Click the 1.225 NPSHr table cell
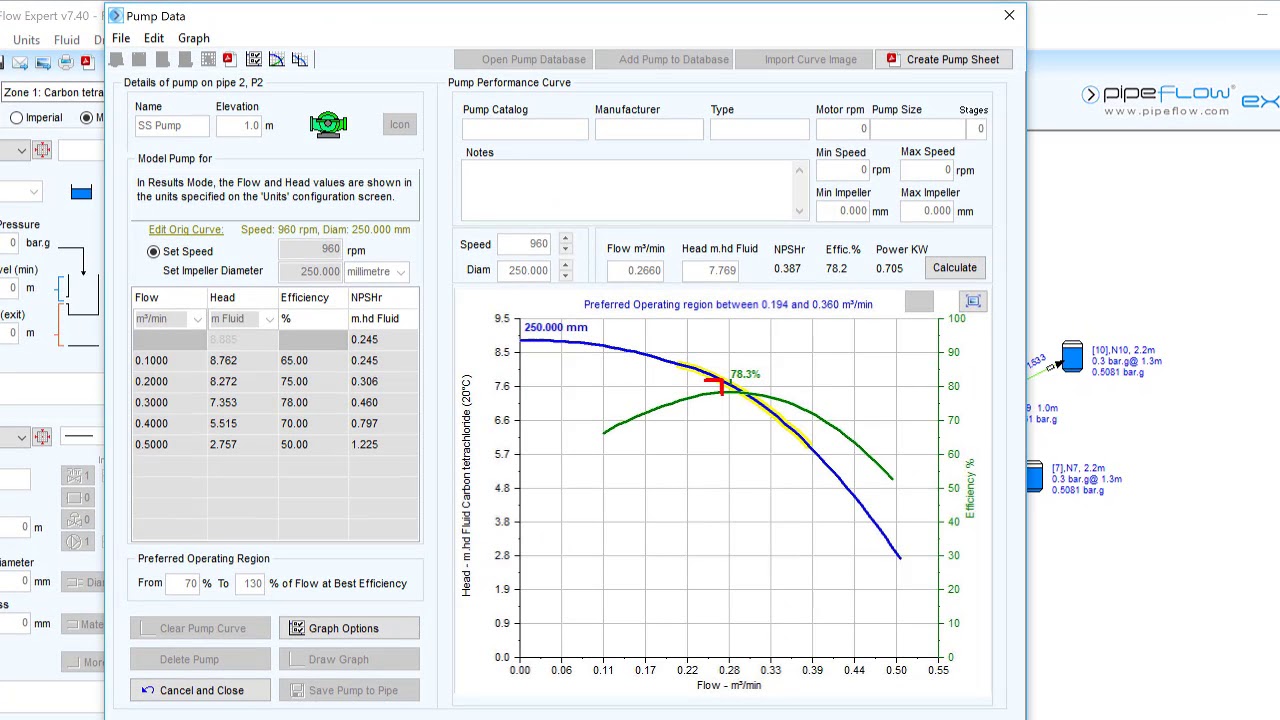Image resolution: width=1280 pixels, height=720 pixels. tap(382, 445)
